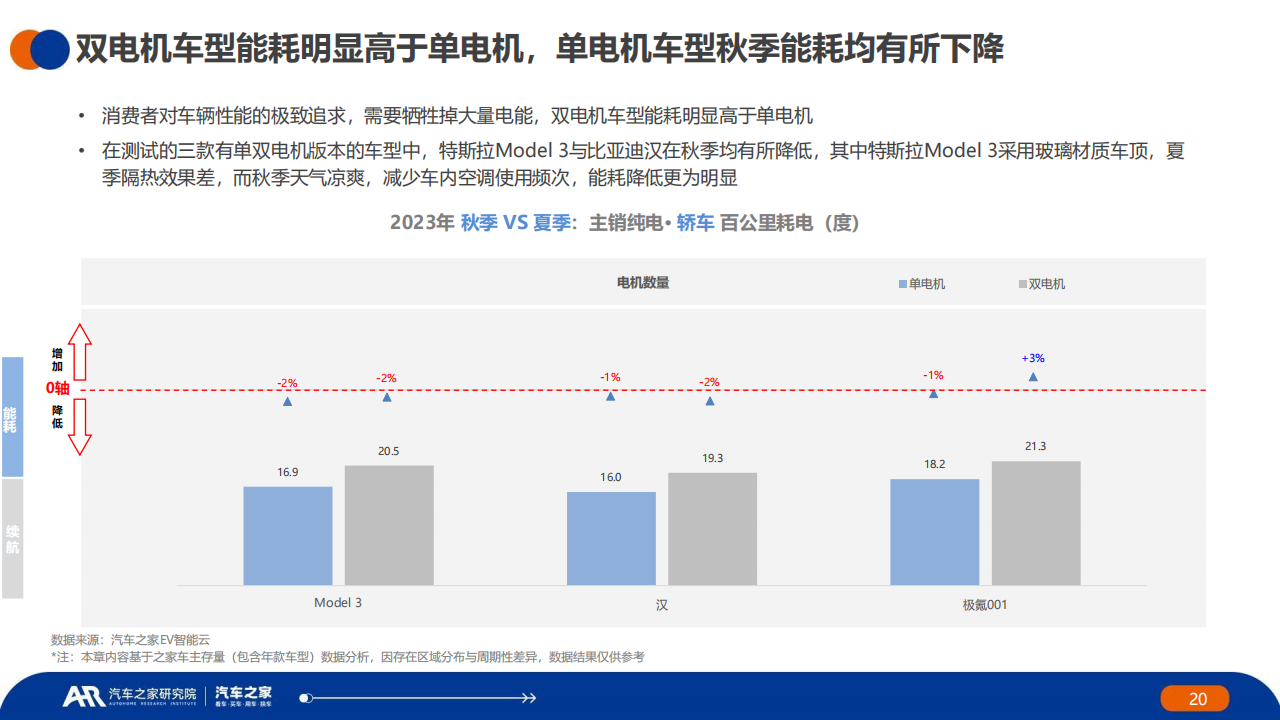Click the 21.3 value label
This screenshot has height=720, width=1280.
[1036, 446]
